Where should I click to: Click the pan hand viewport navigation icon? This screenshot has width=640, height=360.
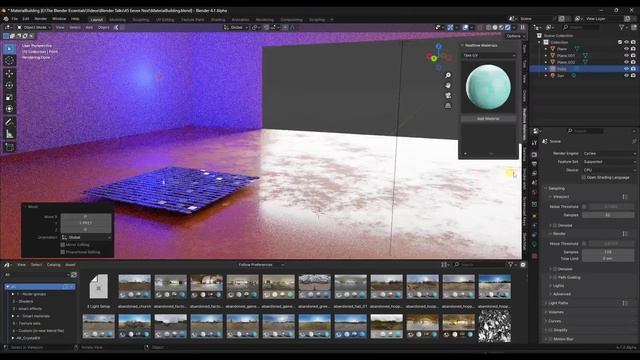coord(448,85)
